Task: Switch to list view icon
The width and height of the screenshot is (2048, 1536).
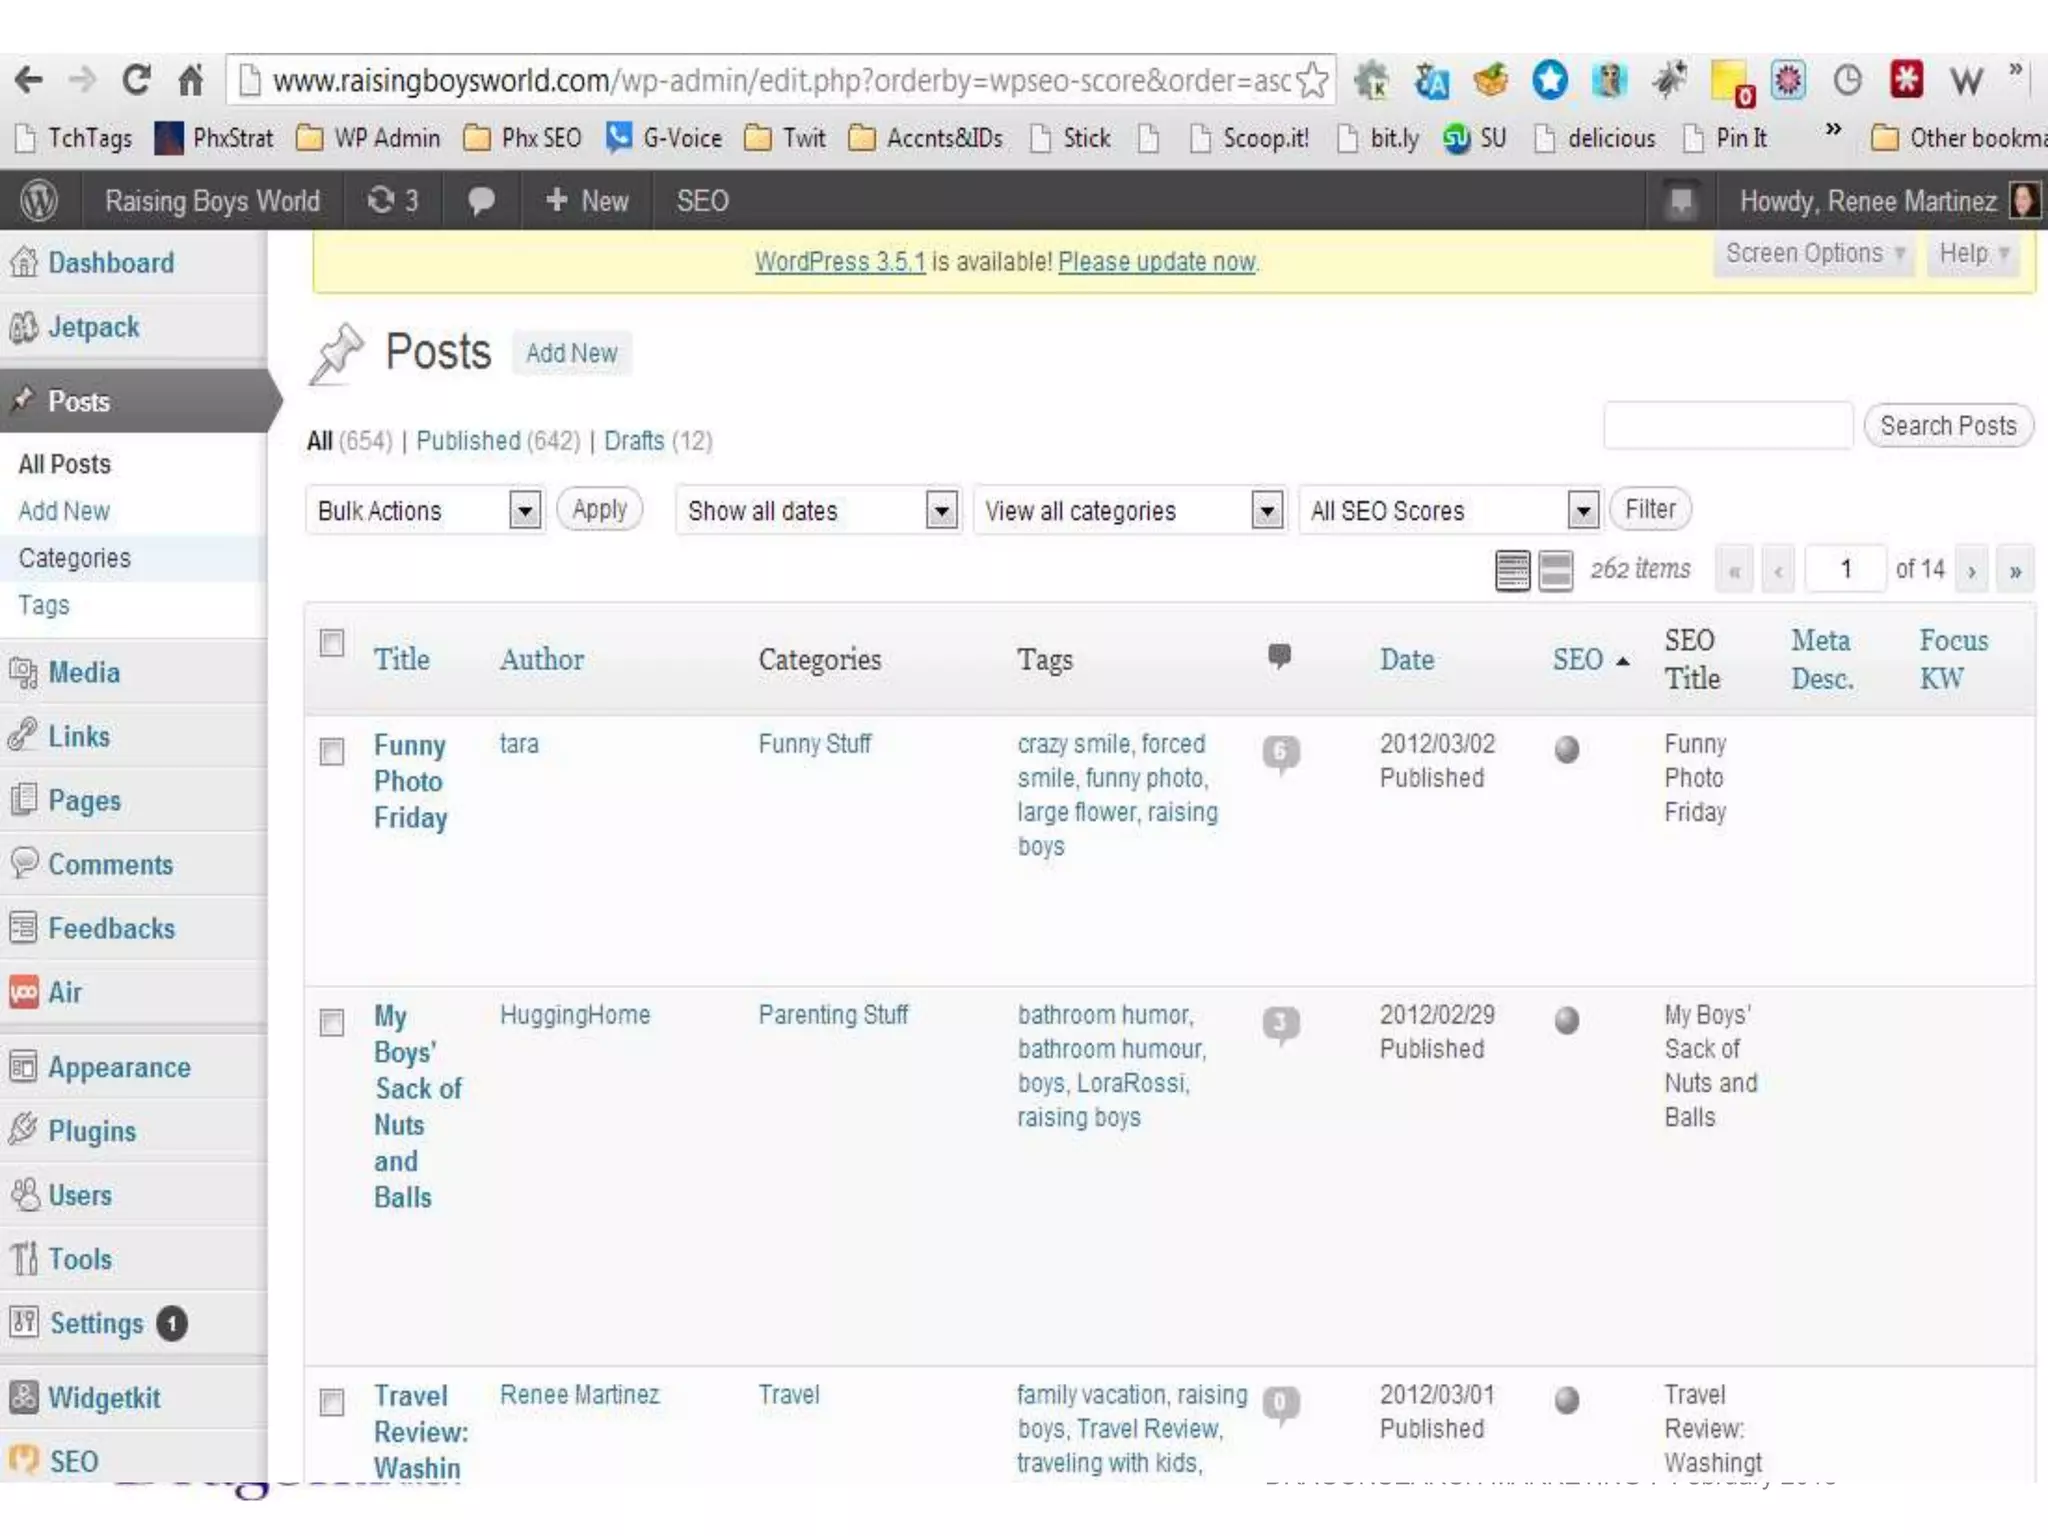Action: (x=1512, y=571)
